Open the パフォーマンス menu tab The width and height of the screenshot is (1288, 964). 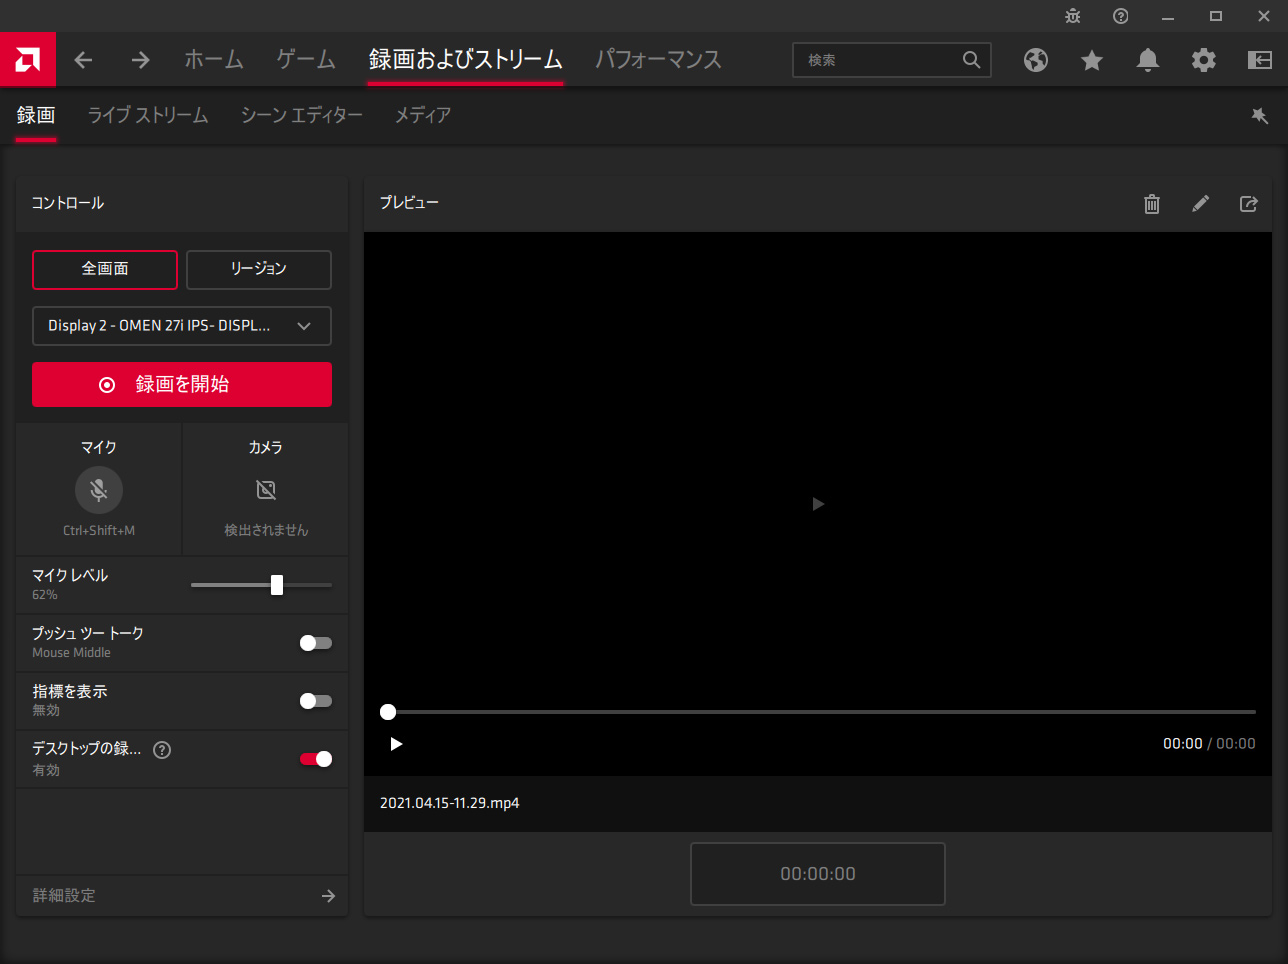pos(658,60)
